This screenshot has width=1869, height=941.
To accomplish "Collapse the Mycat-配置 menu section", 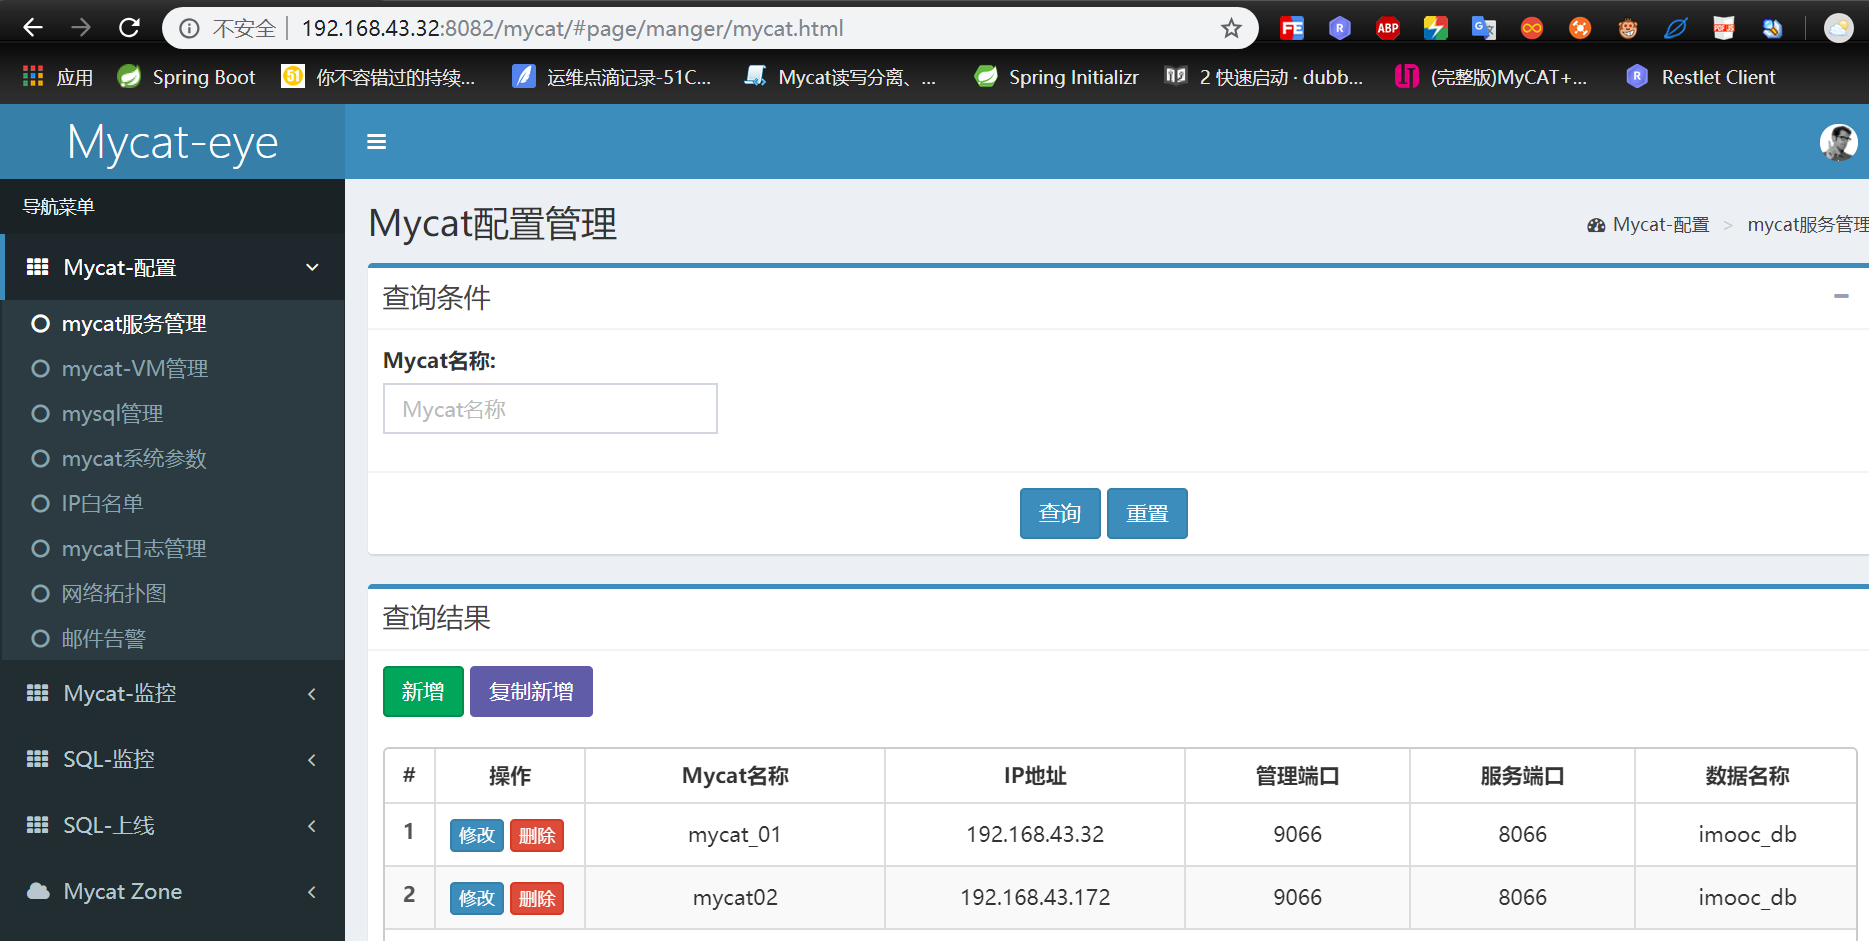I will click(174, 267).
